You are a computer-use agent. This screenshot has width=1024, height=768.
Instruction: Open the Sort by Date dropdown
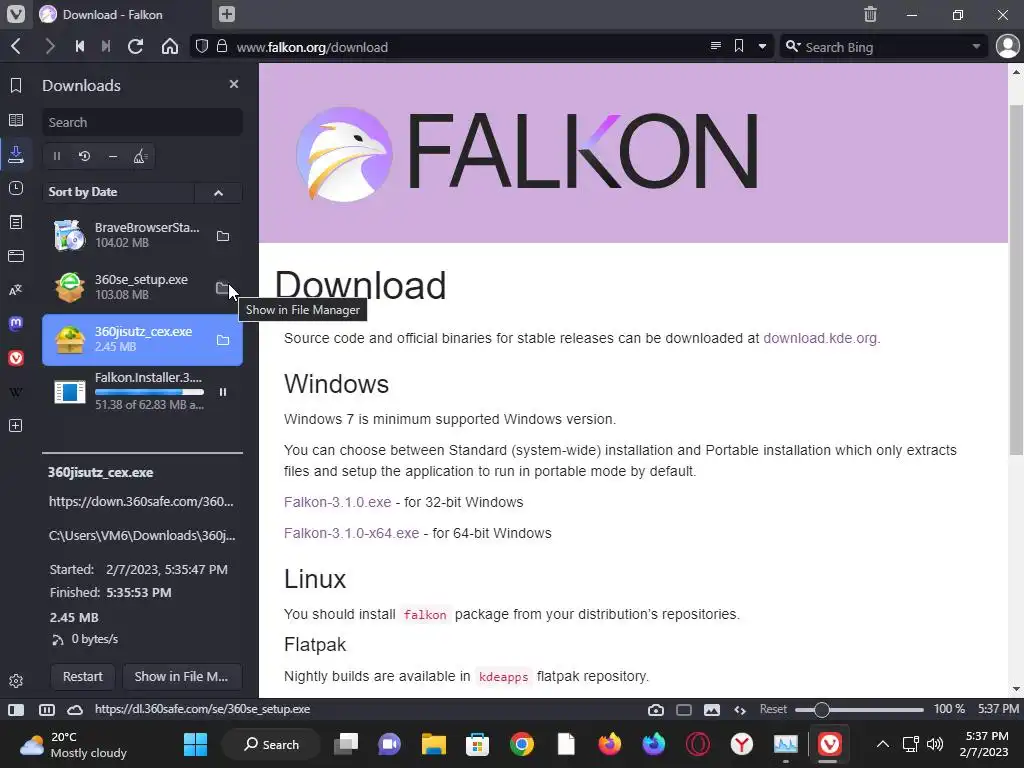click(118, 192)
